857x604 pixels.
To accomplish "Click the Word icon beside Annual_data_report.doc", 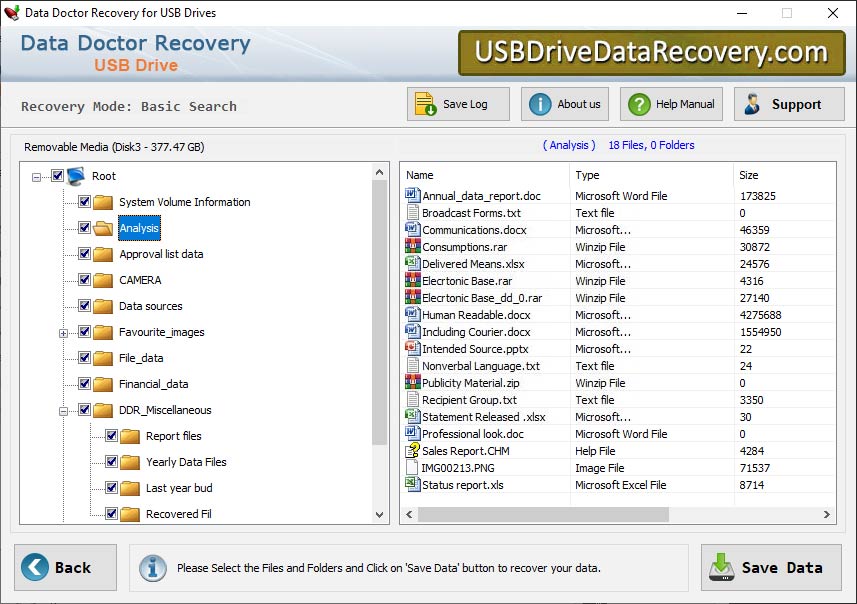I will point(412,195).
